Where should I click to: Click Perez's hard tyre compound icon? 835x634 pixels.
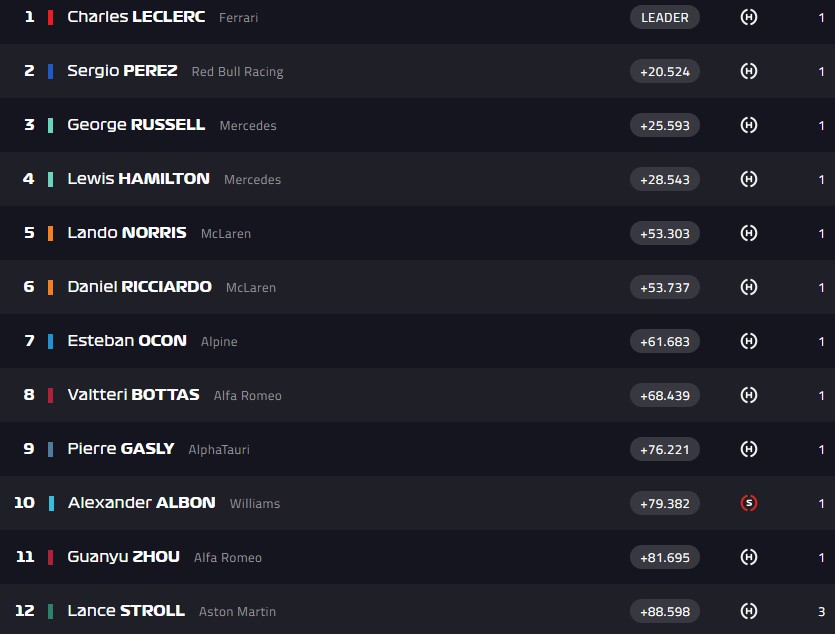(x=748, y=71)
